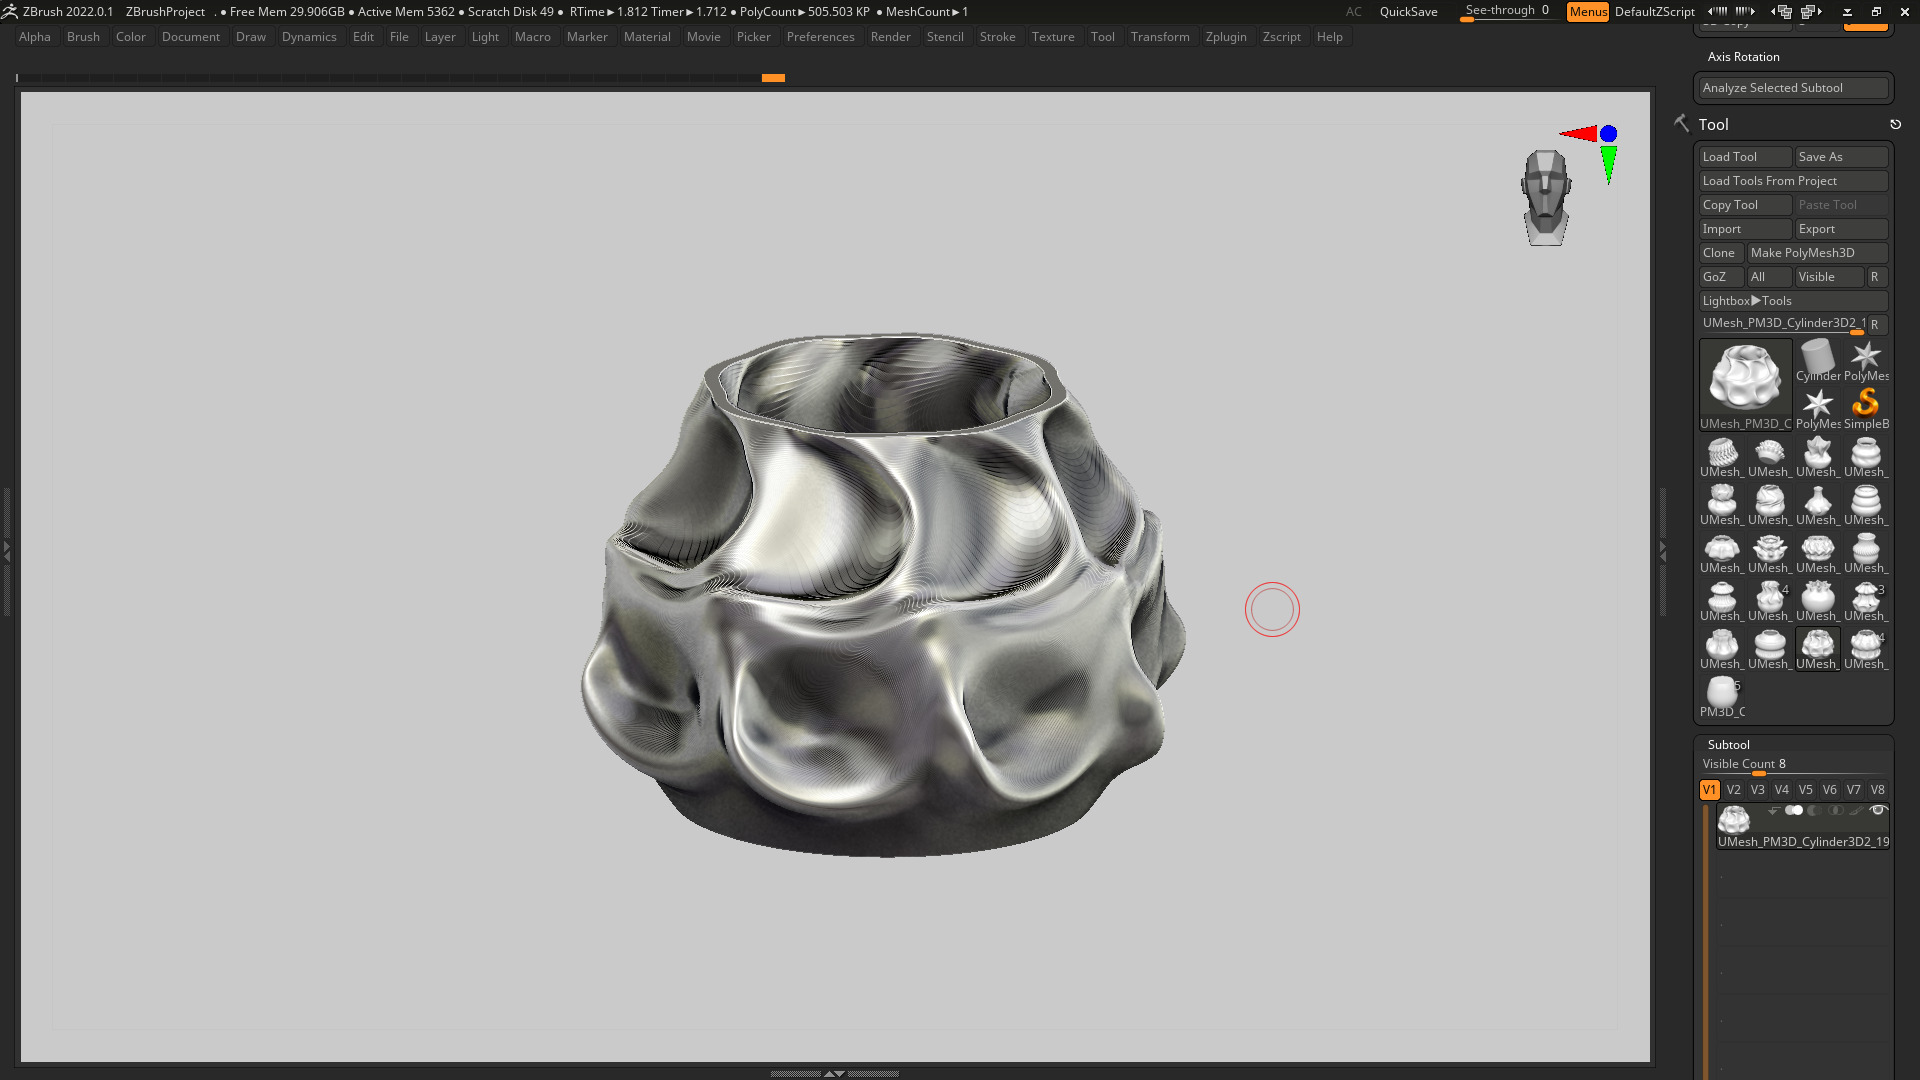Toggle the AC auto-collapse option
The image size is (1920, 1080).
click(1353, 11)
